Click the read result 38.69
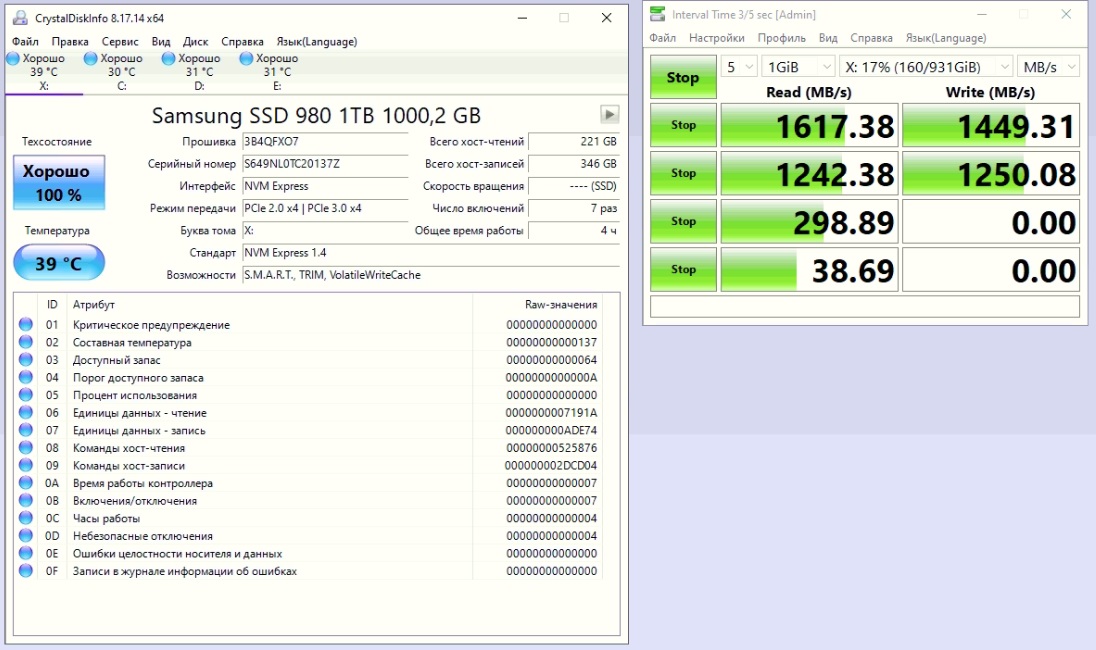This screenshot has height=650, width=1096. (809, 270)
